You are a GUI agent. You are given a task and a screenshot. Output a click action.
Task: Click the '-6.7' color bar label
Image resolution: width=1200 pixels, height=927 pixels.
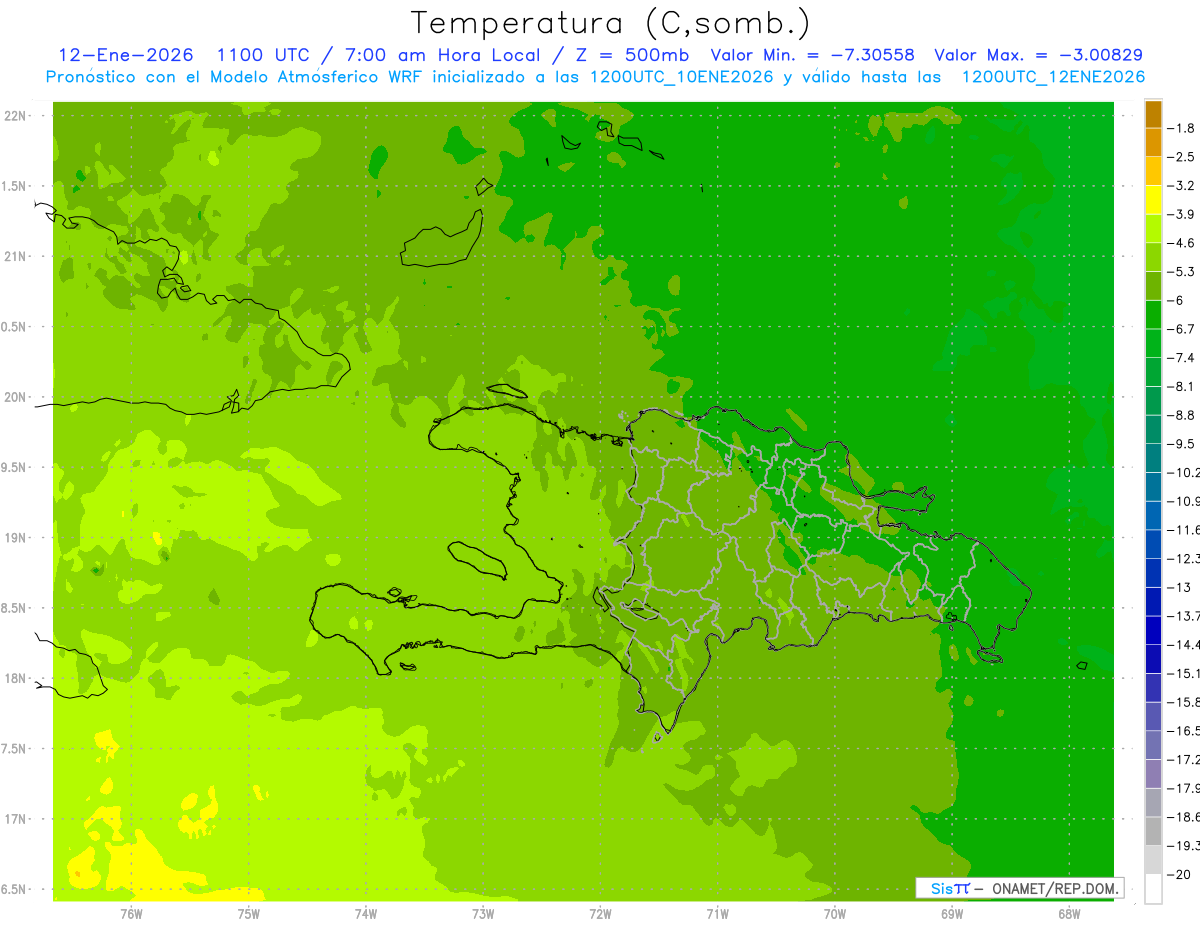pyautogui.click(x=1182, y=329)
